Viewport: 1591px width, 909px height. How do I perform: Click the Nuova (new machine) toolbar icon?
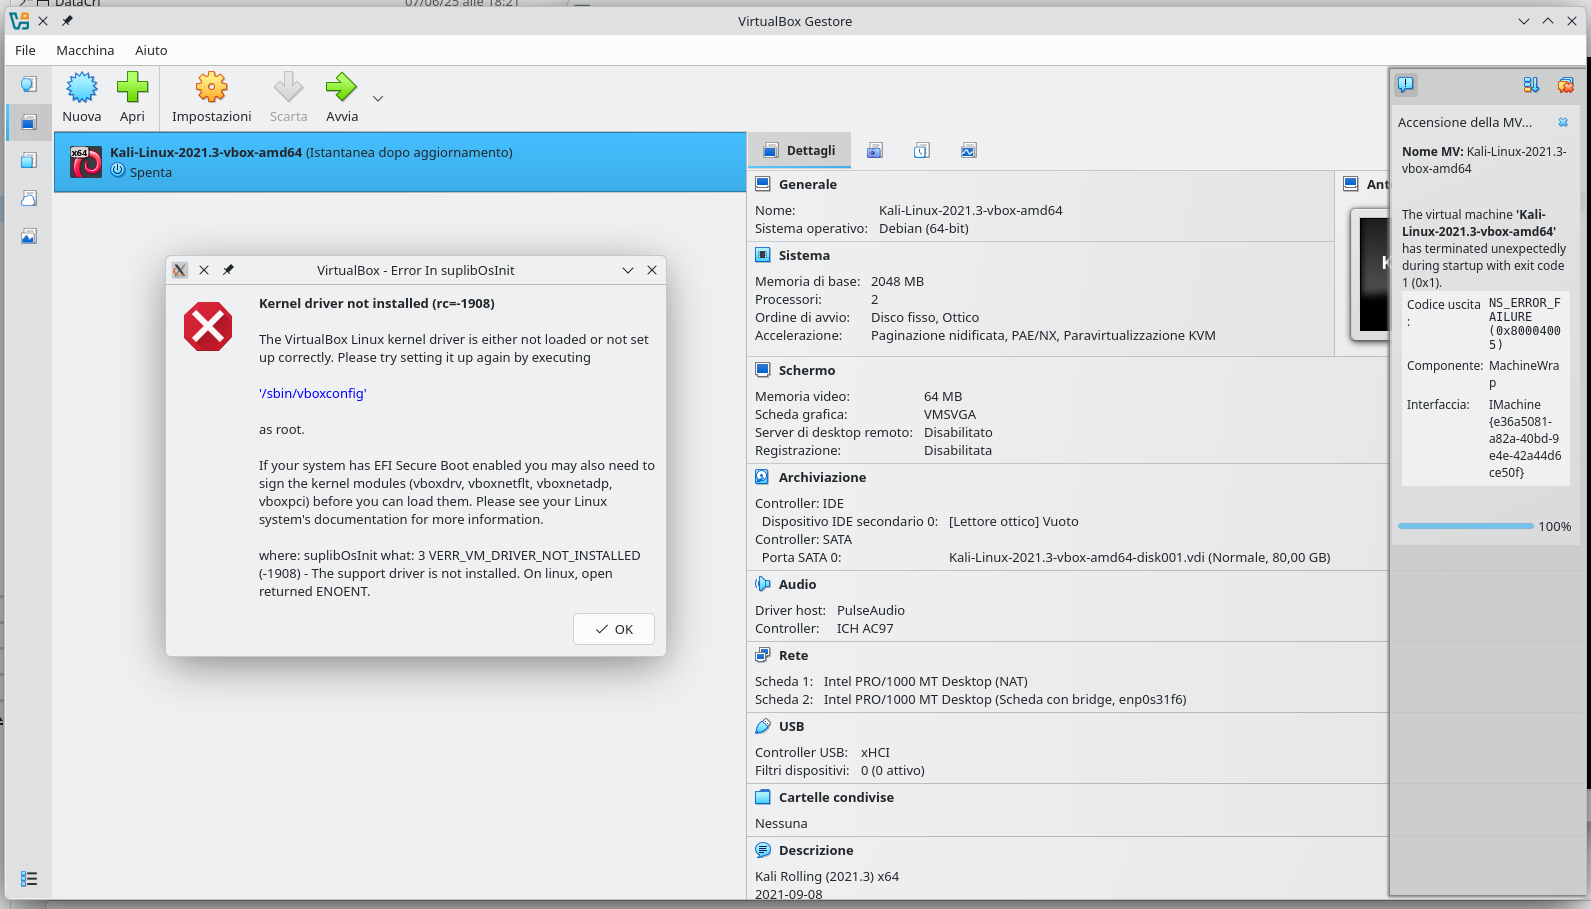(x=82, y=89)
